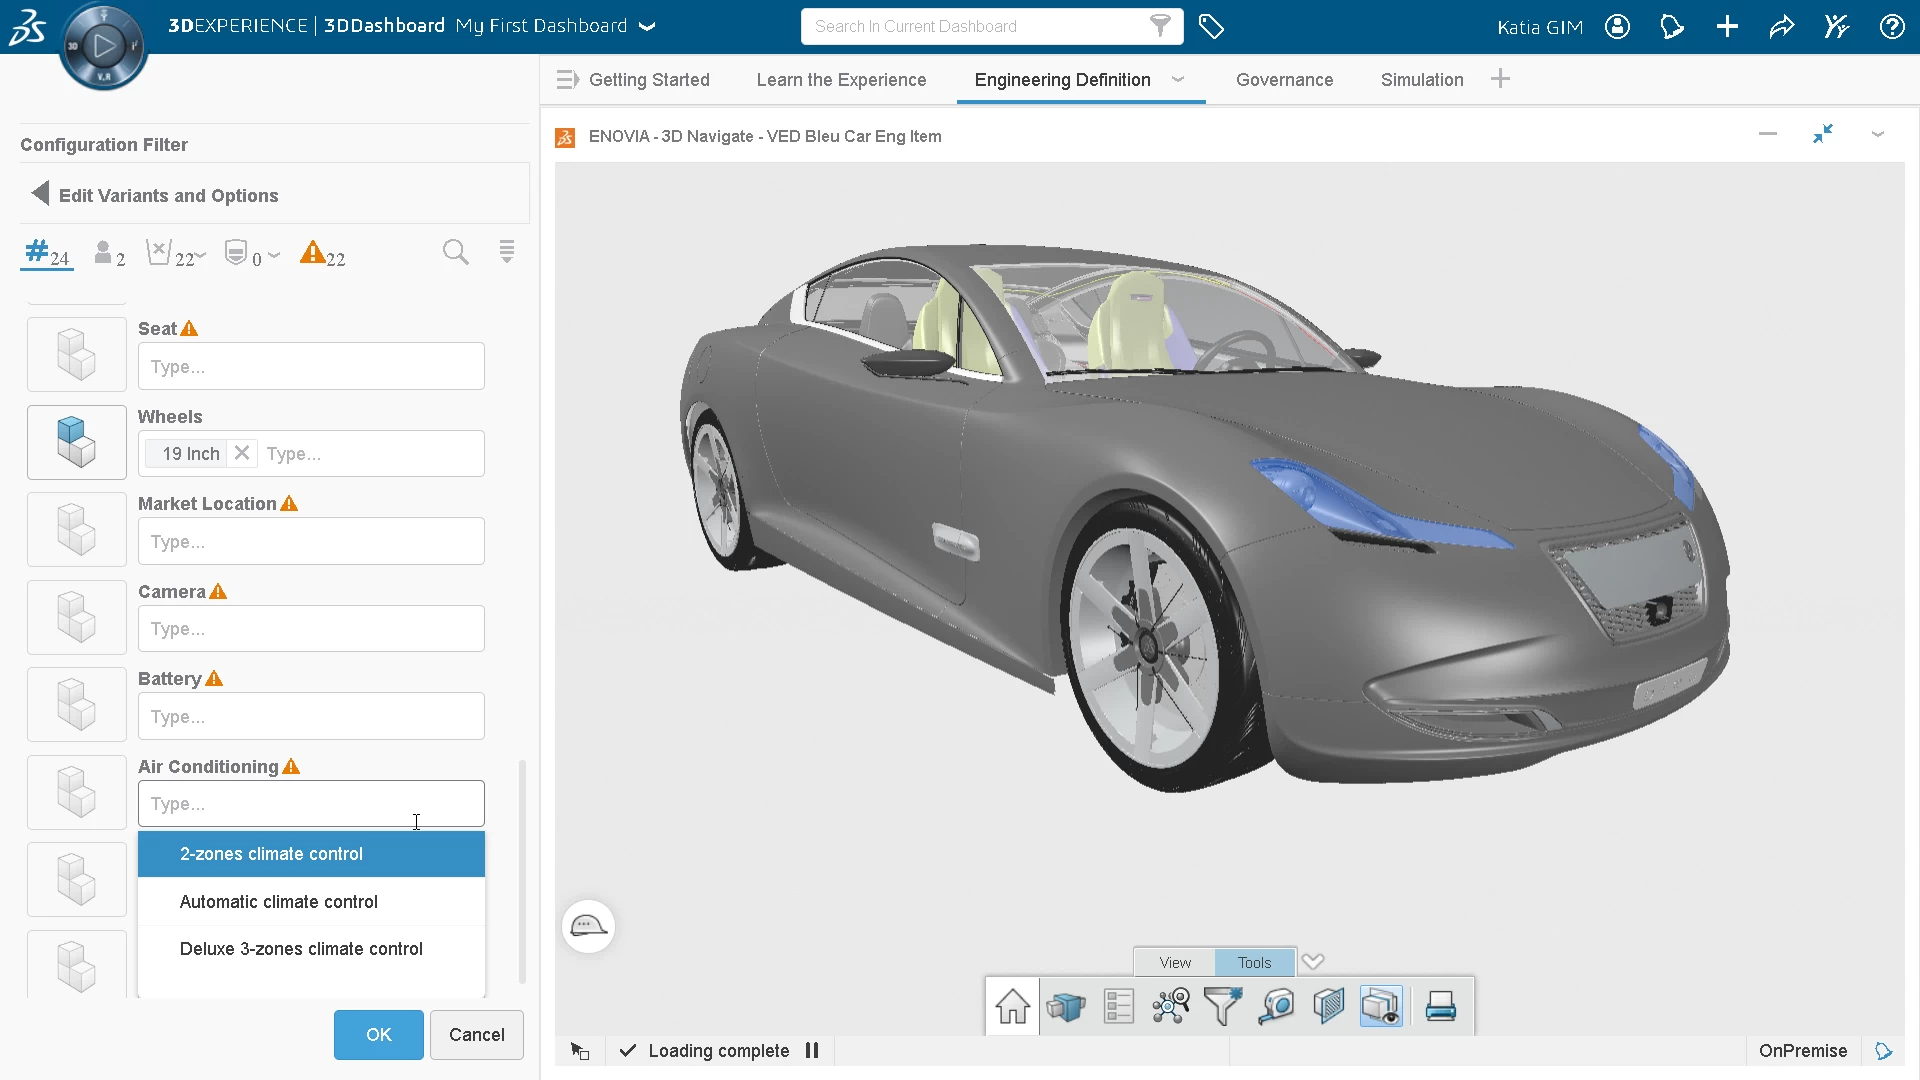Viewport: 1920px width, 1080px height.
Task: Click the compass play button
Action: pyautogui.click(x=104, y=45)
